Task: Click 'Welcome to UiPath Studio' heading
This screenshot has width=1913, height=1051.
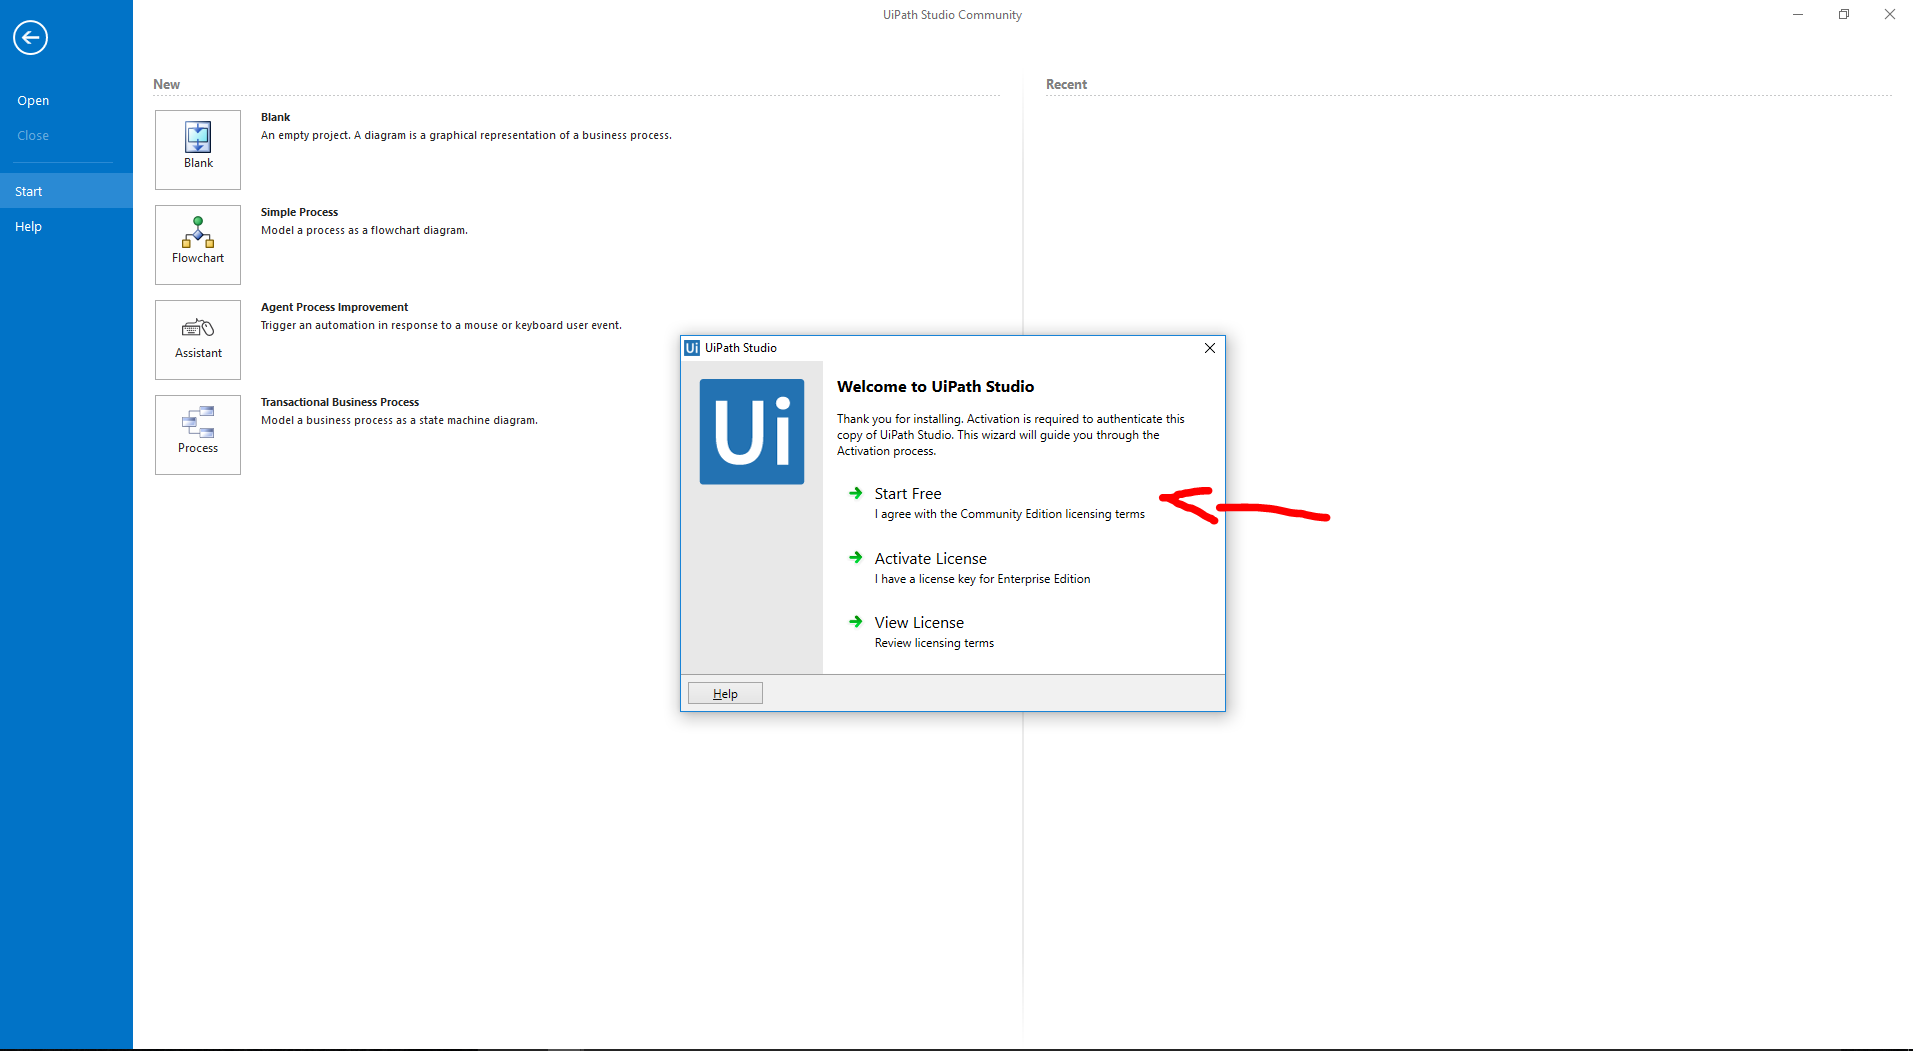Action: pyautogui.click(x=935, y=386)
